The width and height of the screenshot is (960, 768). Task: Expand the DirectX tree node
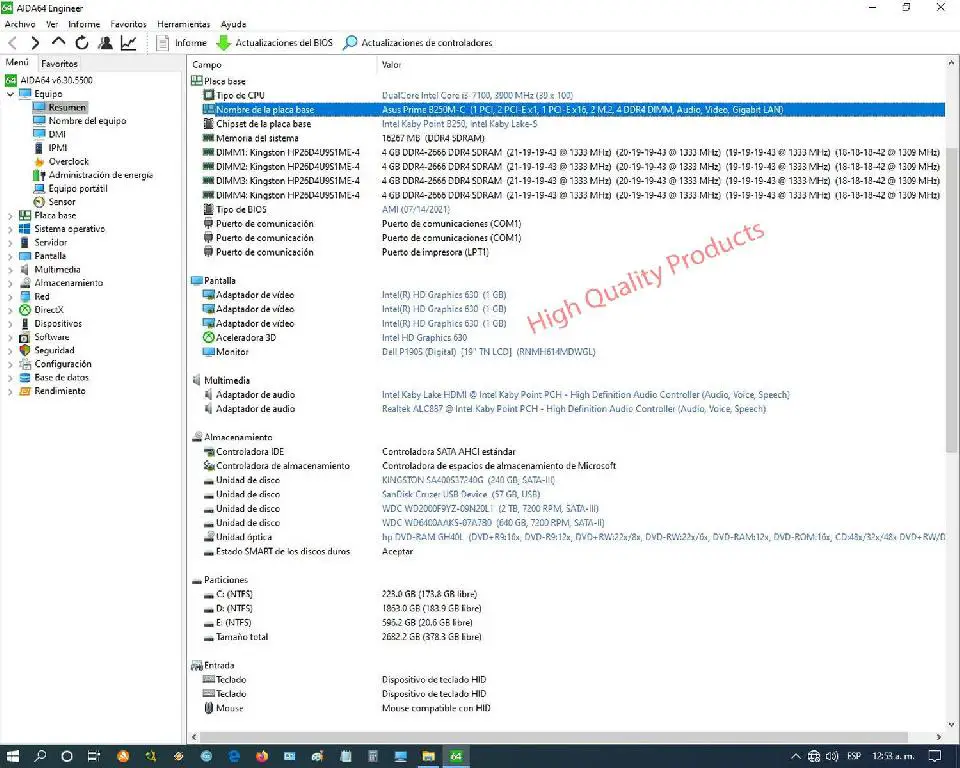(10, 310)
